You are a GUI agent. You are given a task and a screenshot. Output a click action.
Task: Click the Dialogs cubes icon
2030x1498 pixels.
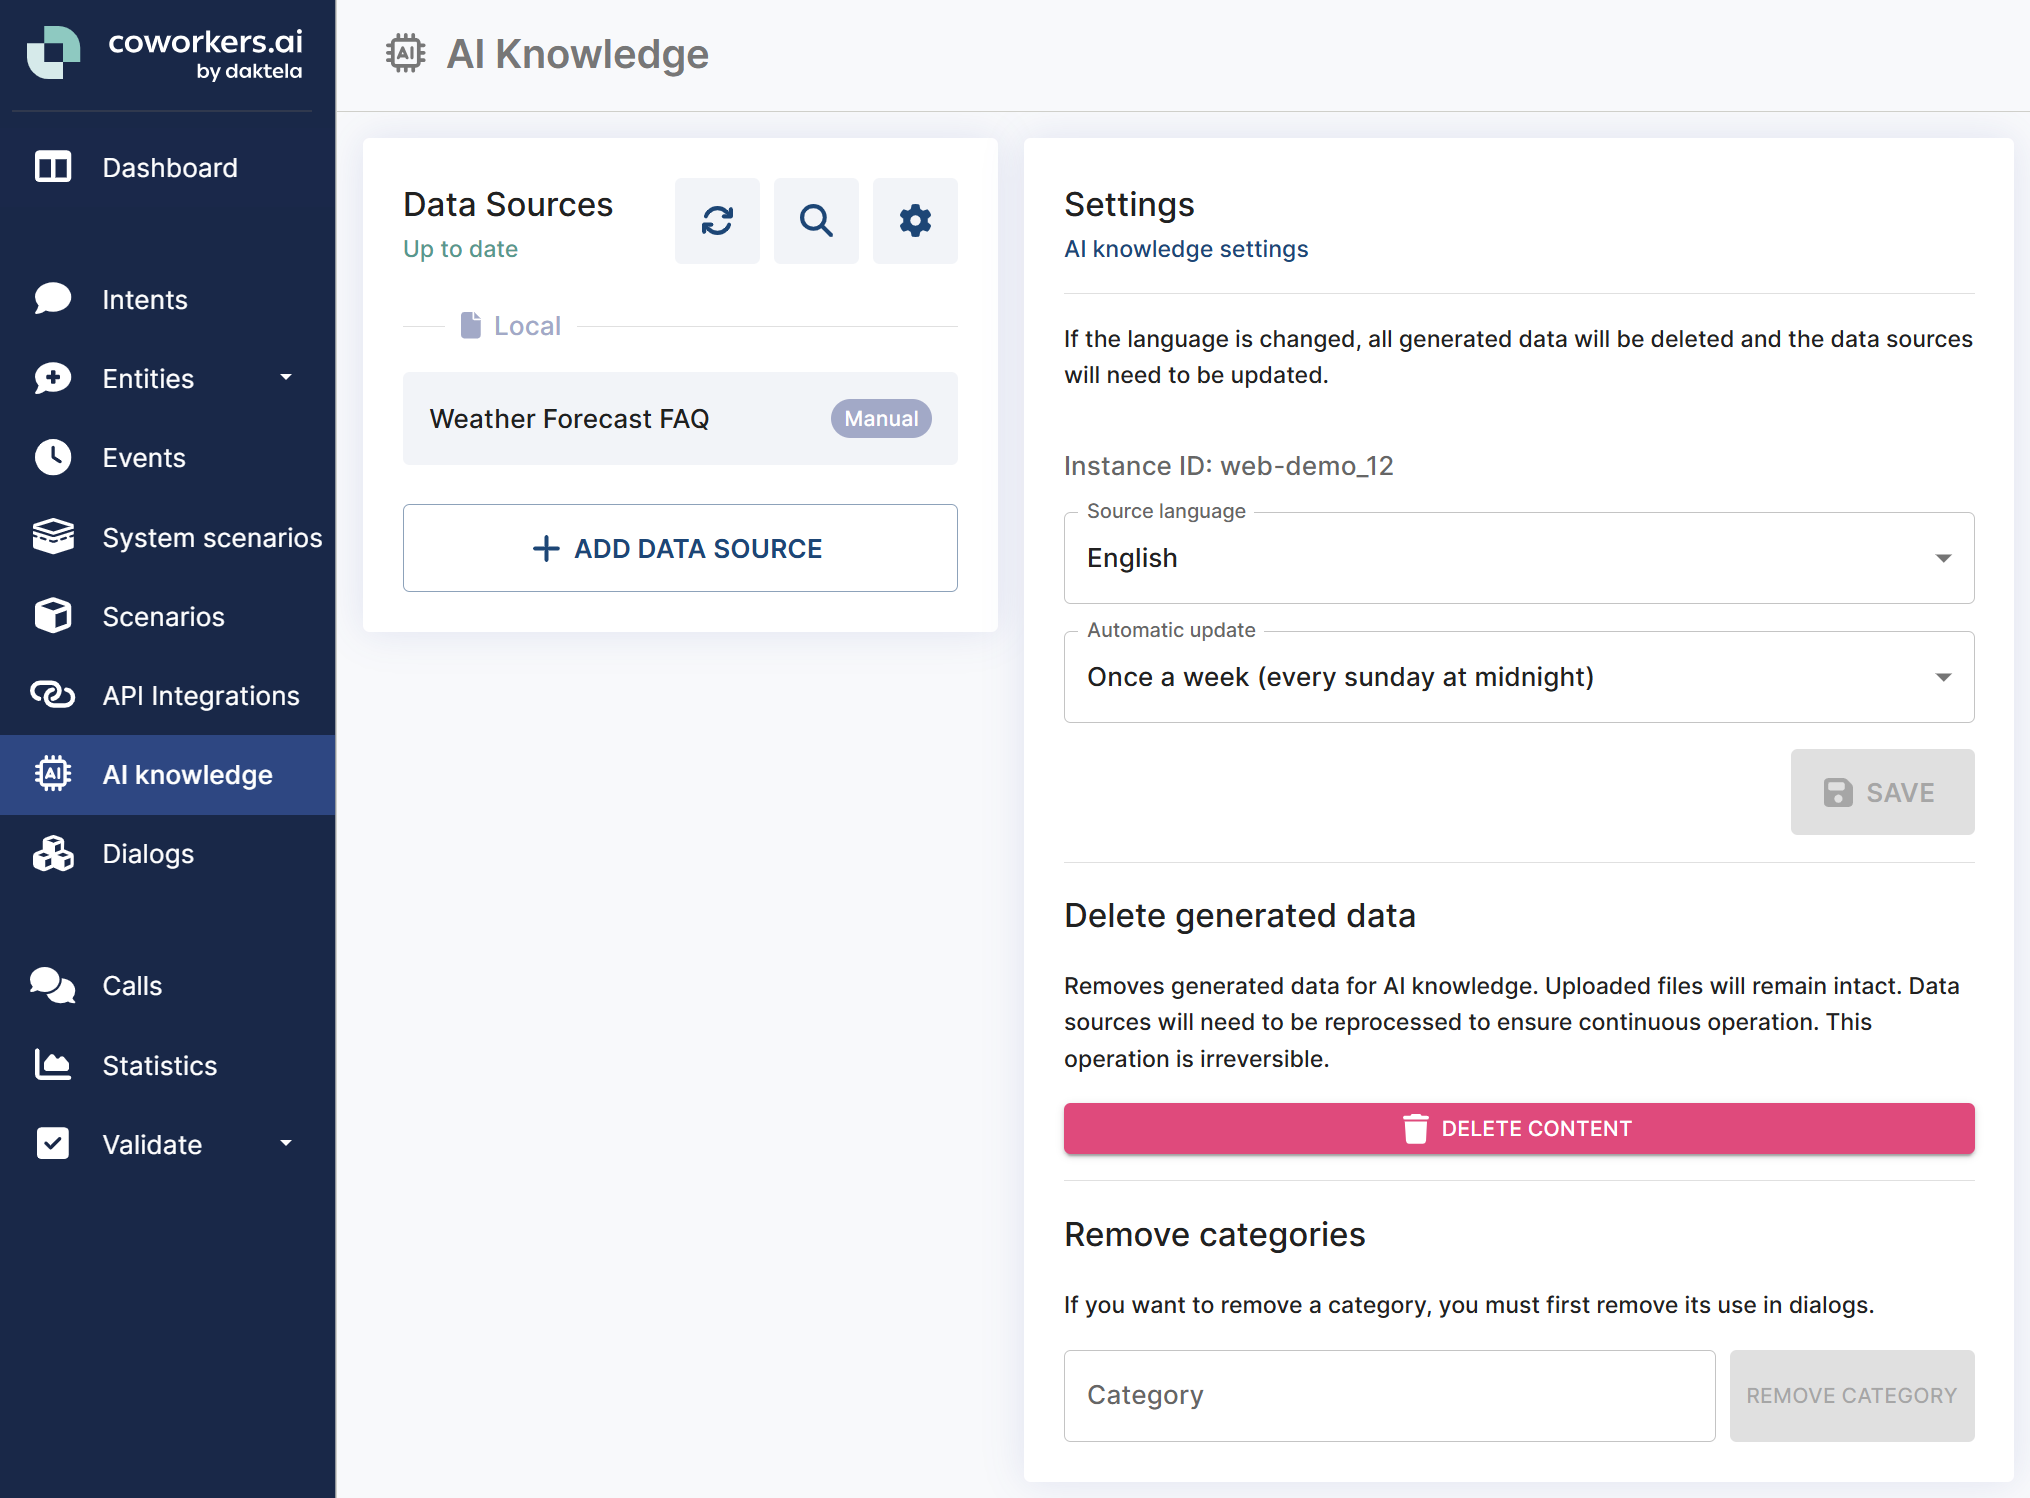(x=53, y=853)
